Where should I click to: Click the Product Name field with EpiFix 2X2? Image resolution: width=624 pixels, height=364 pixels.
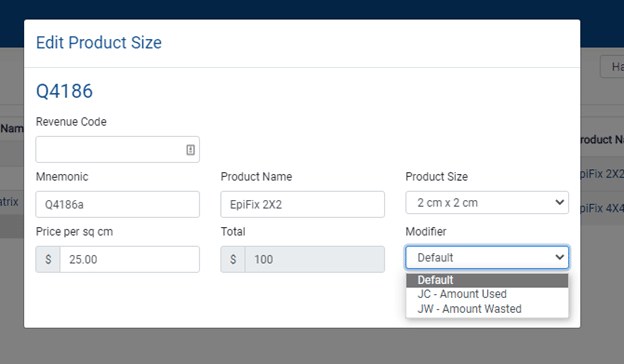[302, 204]
